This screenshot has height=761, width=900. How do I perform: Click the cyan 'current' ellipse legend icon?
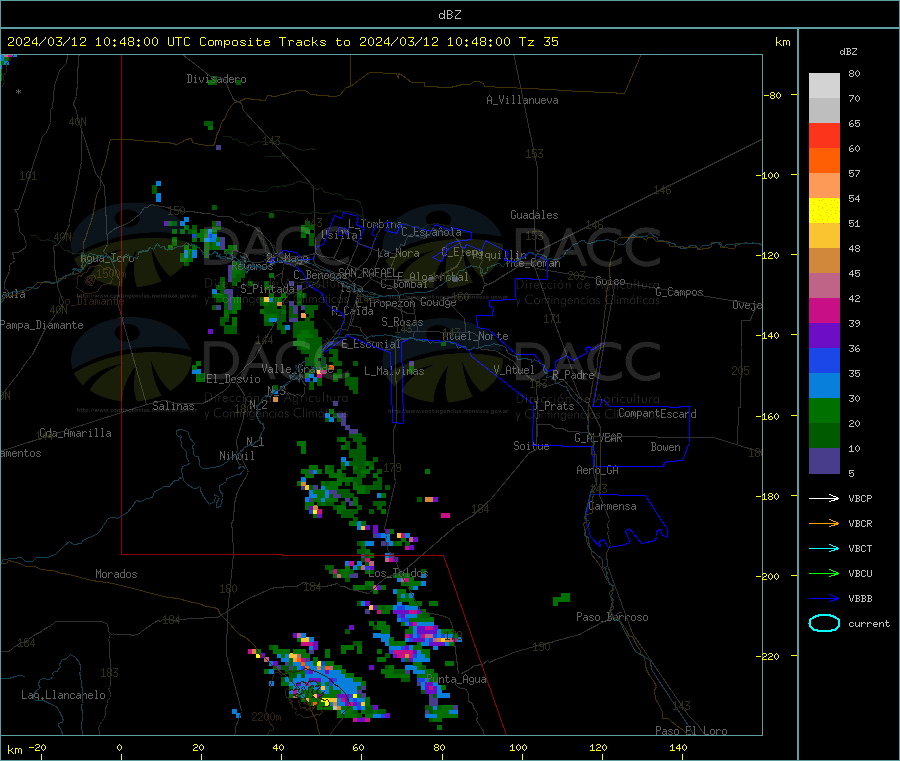pyautogui.click(x=824, y=623)
